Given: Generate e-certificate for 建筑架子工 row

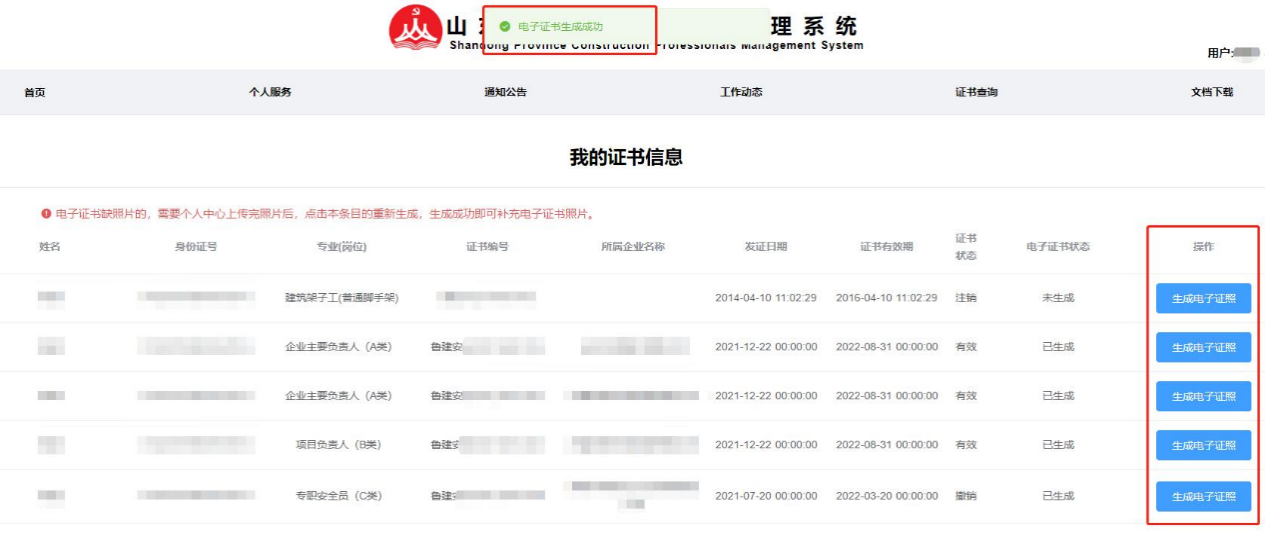Looking at the screenshot, I should click(x=1203, y=298).
